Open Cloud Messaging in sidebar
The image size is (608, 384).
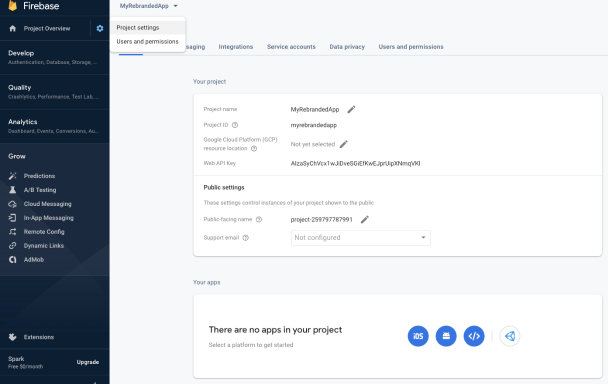[47, 204]
